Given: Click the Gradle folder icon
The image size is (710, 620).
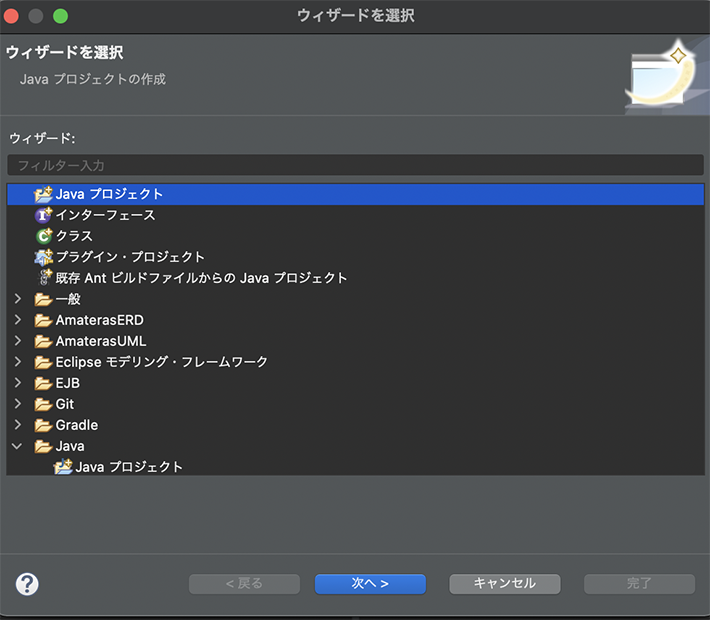Looking at the screenshot, I should tap(43, 425).
